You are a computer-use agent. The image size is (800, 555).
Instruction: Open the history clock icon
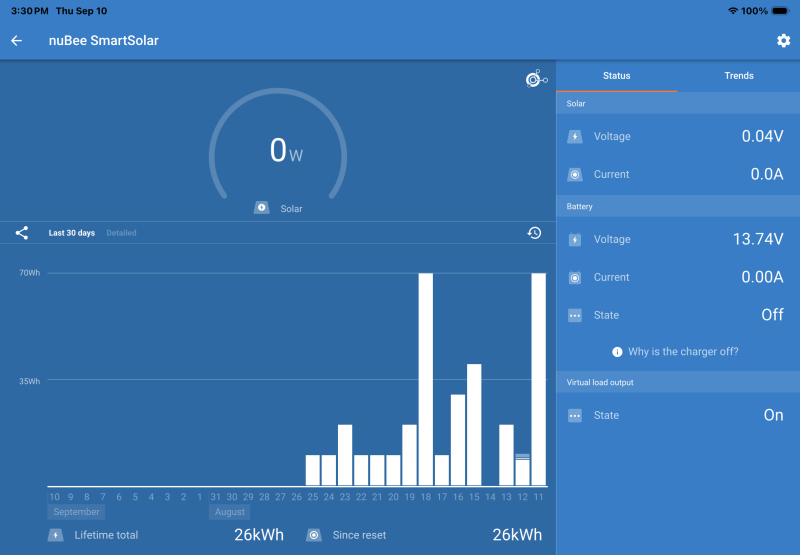[x=534, y=233]
